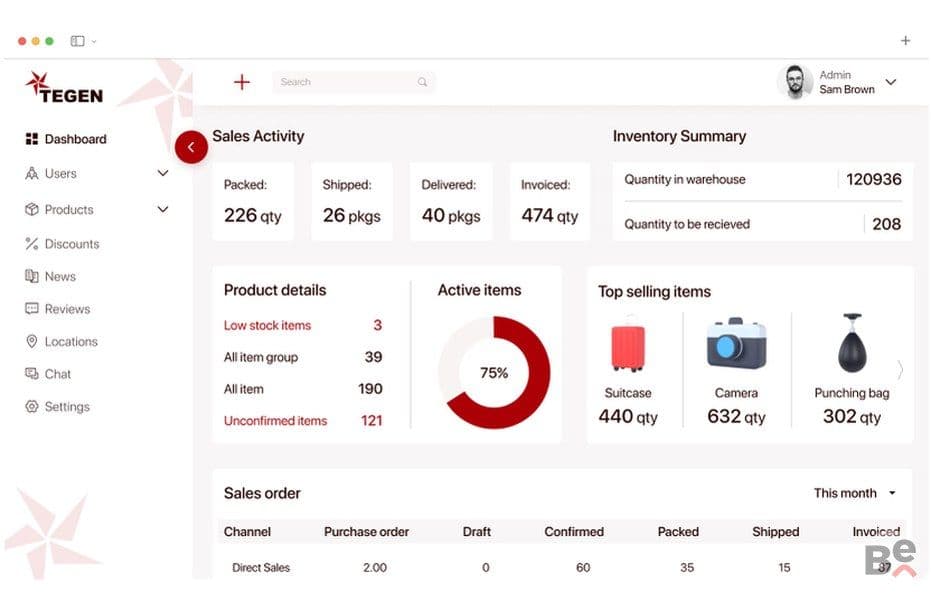Open the Reviews menu item
This screenshot has width=931, height=600.
tap(58, 309)
